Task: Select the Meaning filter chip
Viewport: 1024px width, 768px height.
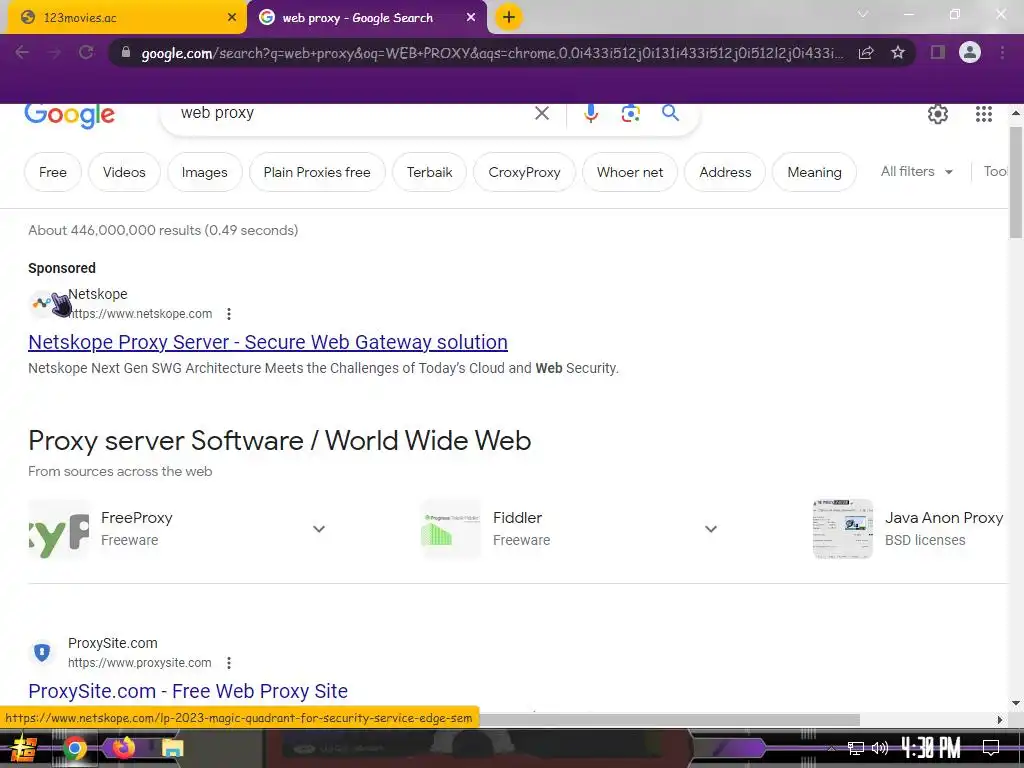Action: (x=814, y=172)
